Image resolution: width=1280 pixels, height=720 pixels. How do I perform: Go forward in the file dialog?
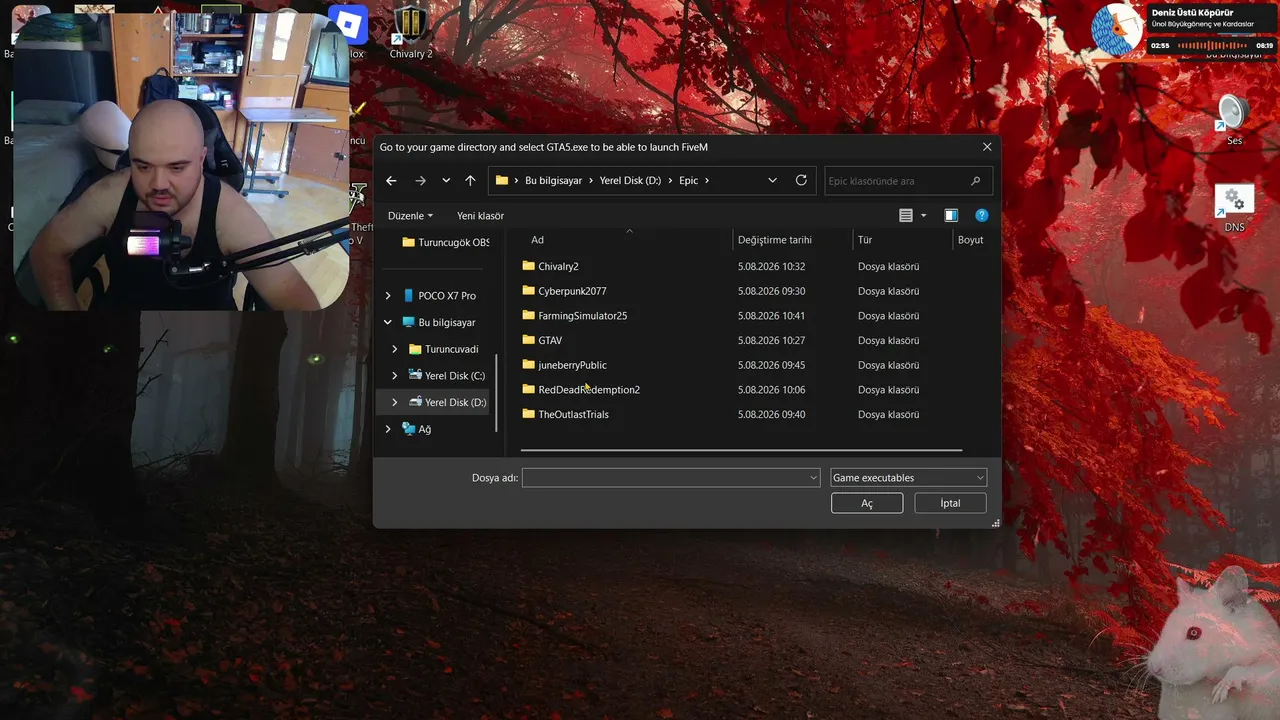[420, 181]
